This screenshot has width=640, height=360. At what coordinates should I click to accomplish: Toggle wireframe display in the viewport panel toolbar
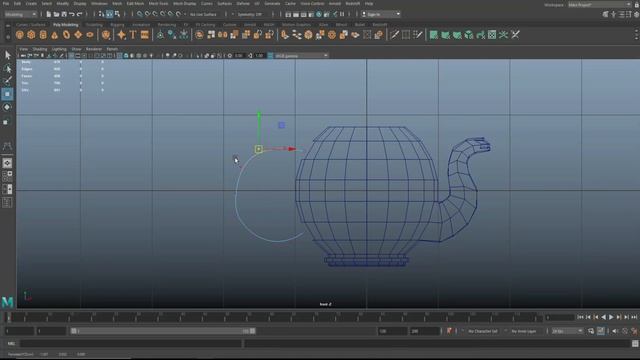point(119,56)
